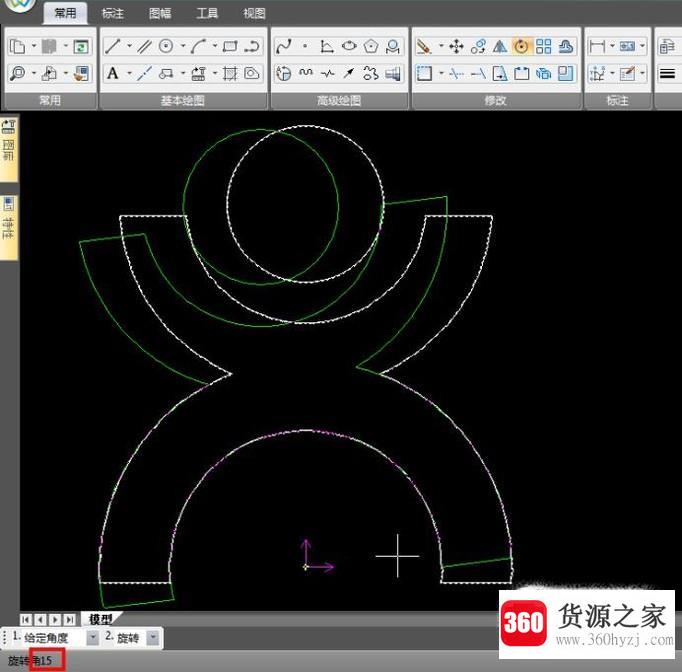
Task: Select the Wave line tool
Action: (x=306, y=73)
